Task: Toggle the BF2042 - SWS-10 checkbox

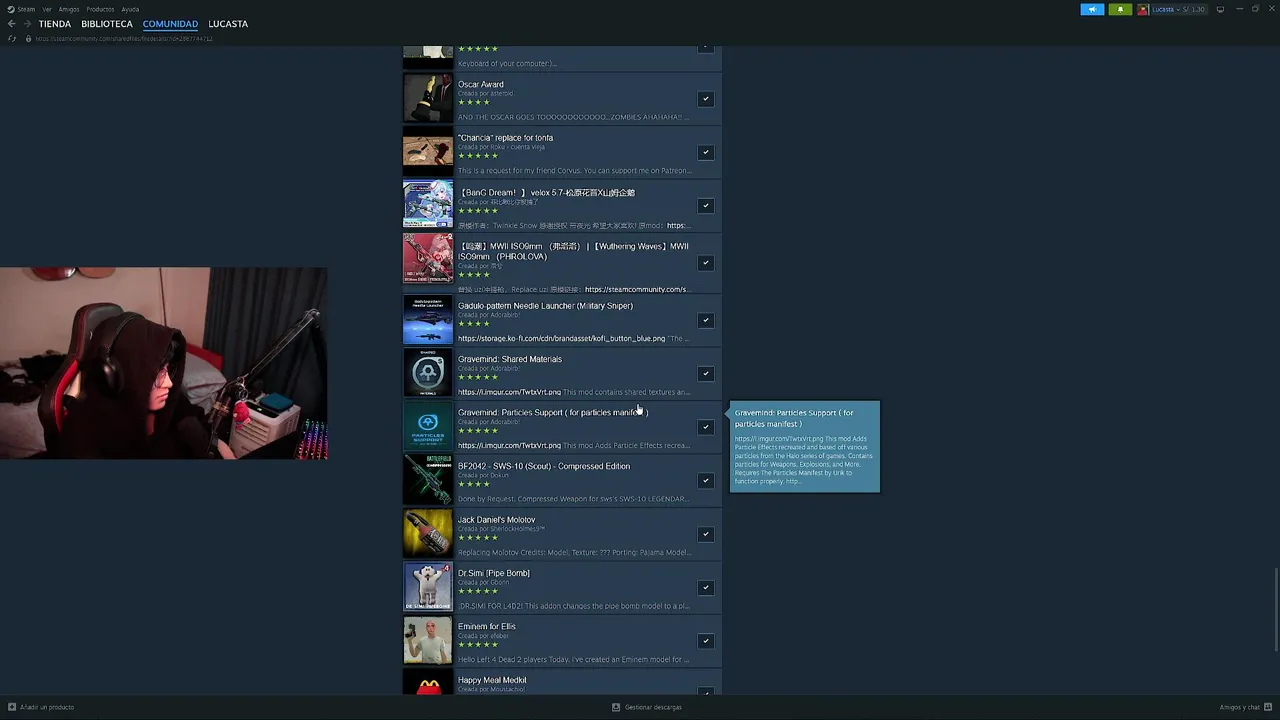Action: pos(705,480)
